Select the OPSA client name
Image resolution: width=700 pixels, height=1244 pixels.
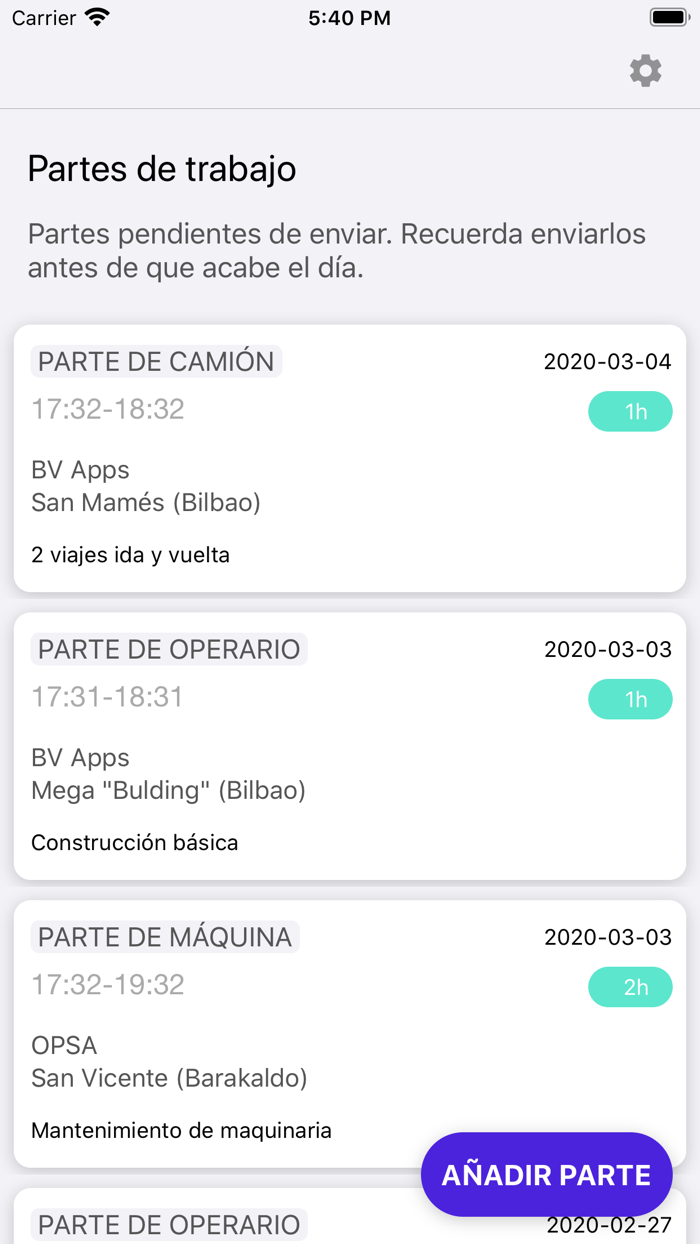click(x=63, y=1045)
